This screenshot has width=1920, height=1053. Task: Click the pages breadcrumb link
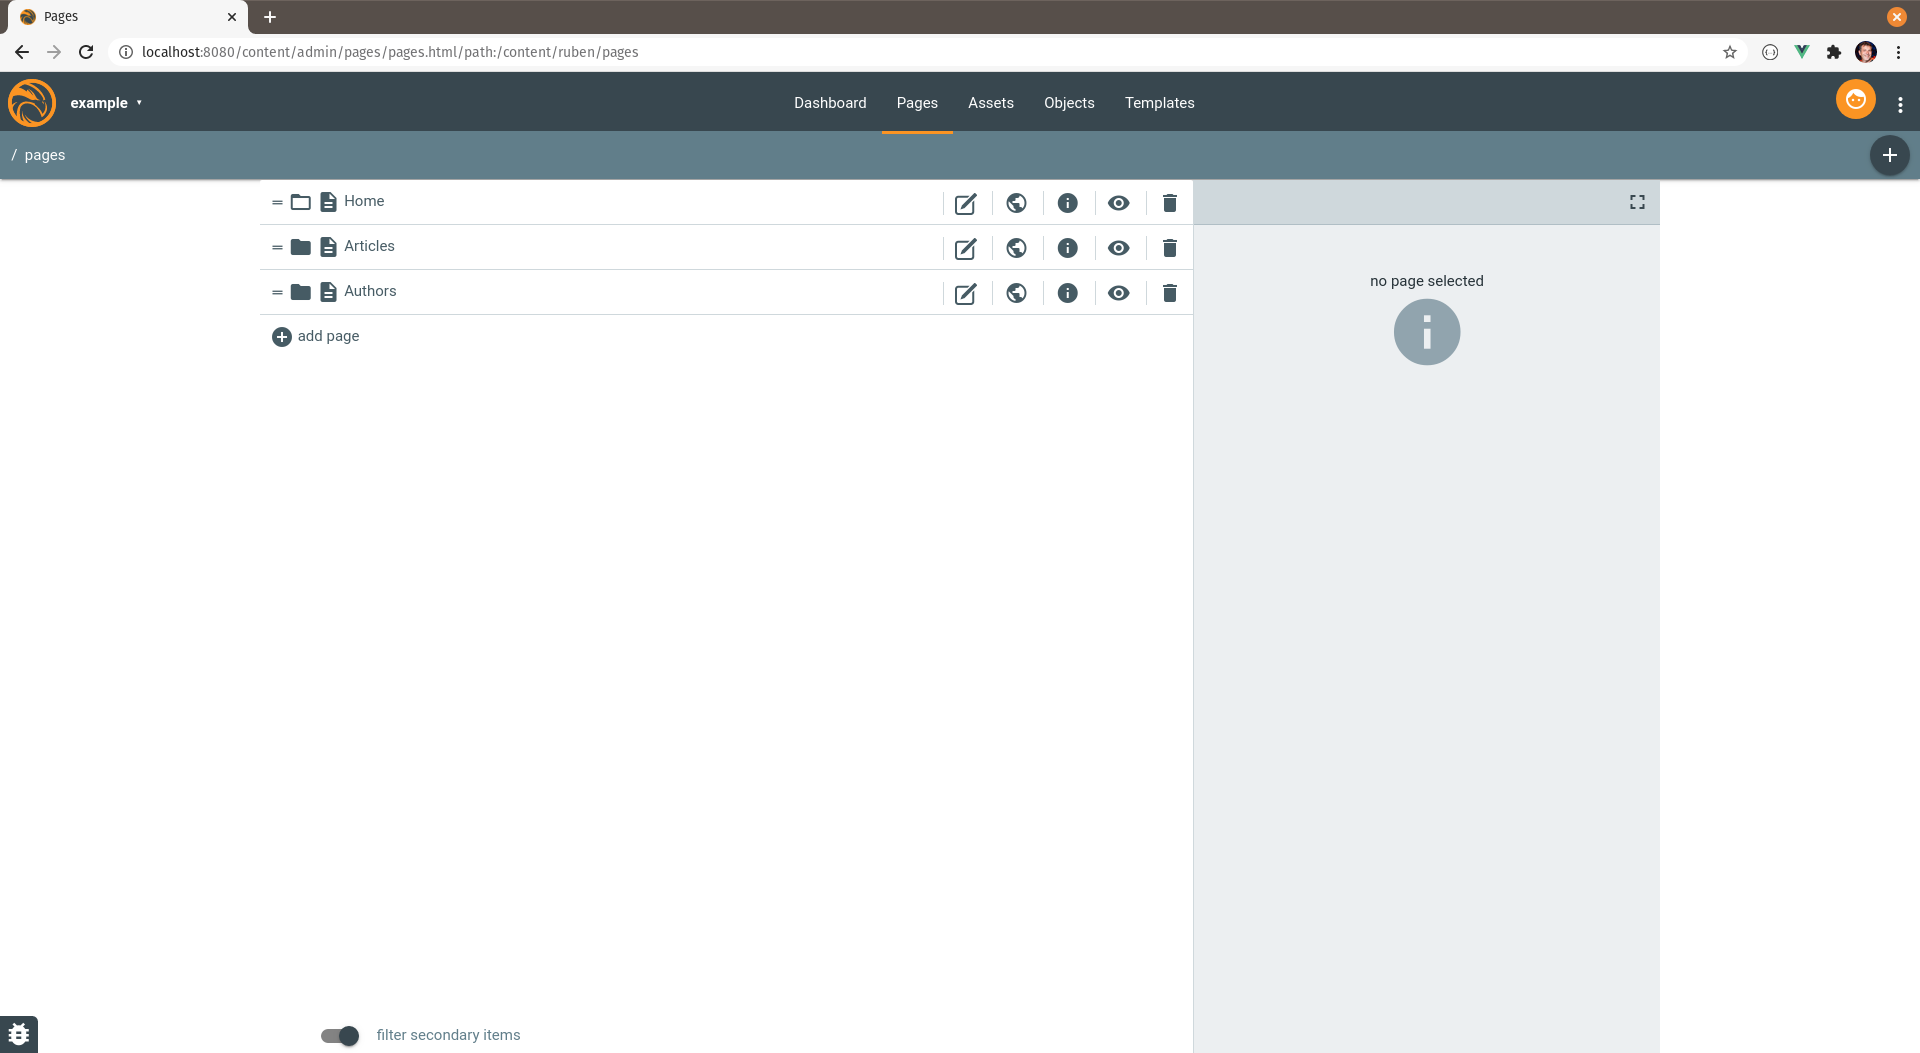45,155
